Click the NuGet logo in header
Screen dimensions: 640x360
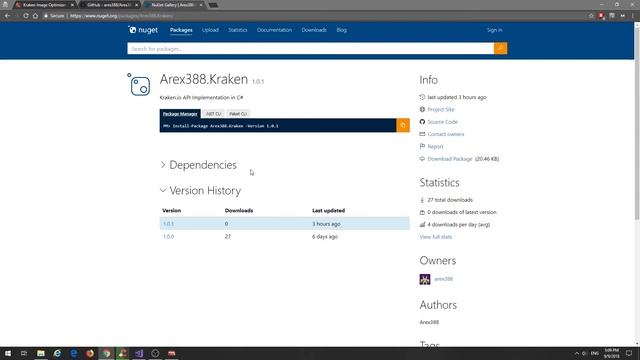(x=143, y=30)
